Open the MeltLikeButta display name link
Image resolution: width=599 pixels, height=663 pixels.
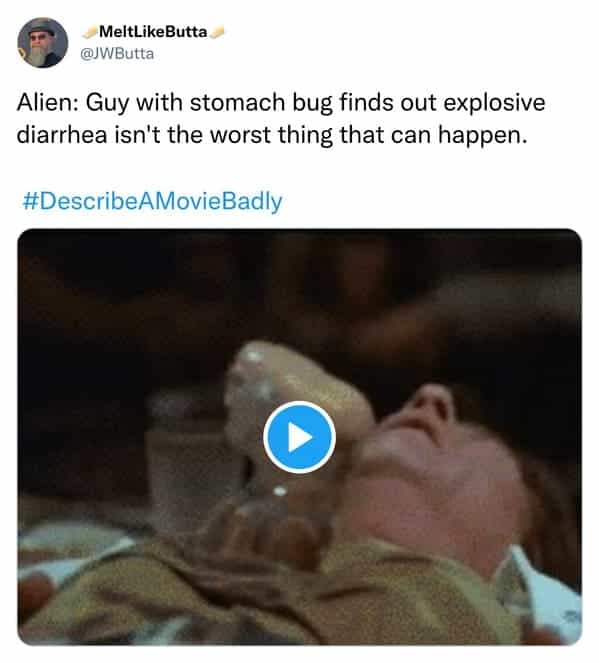pos(153,32)
